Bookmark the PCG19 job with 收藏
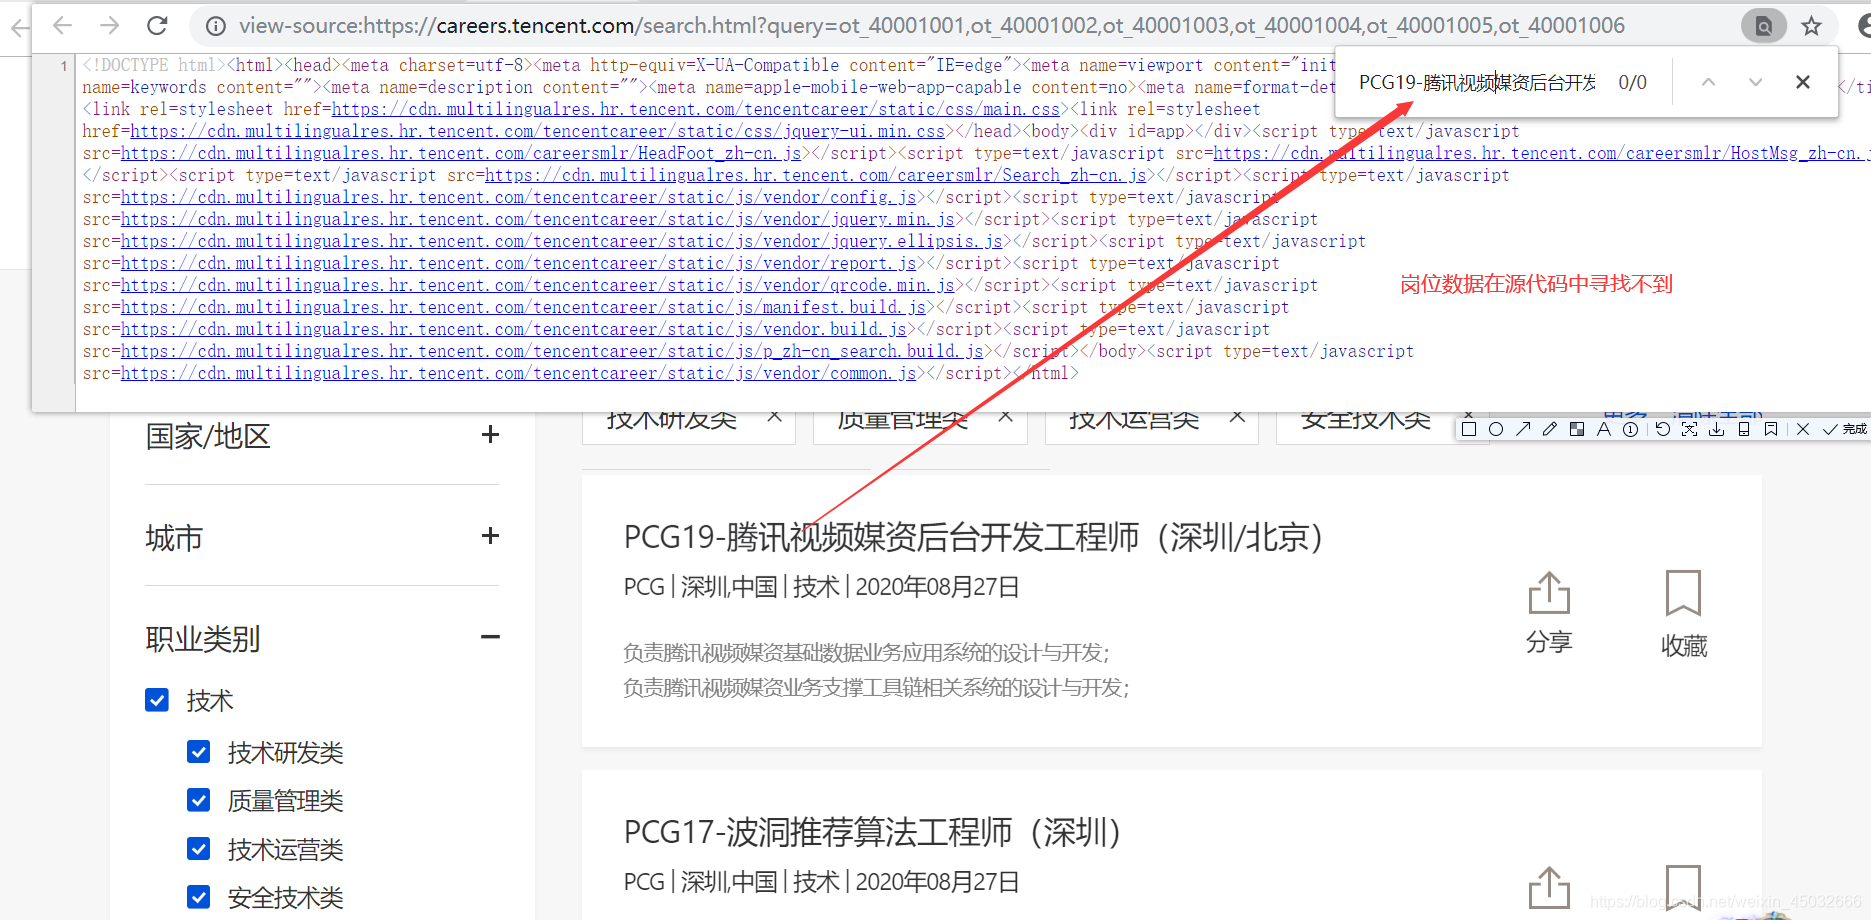1871x920 pixels. [1684, 613]
